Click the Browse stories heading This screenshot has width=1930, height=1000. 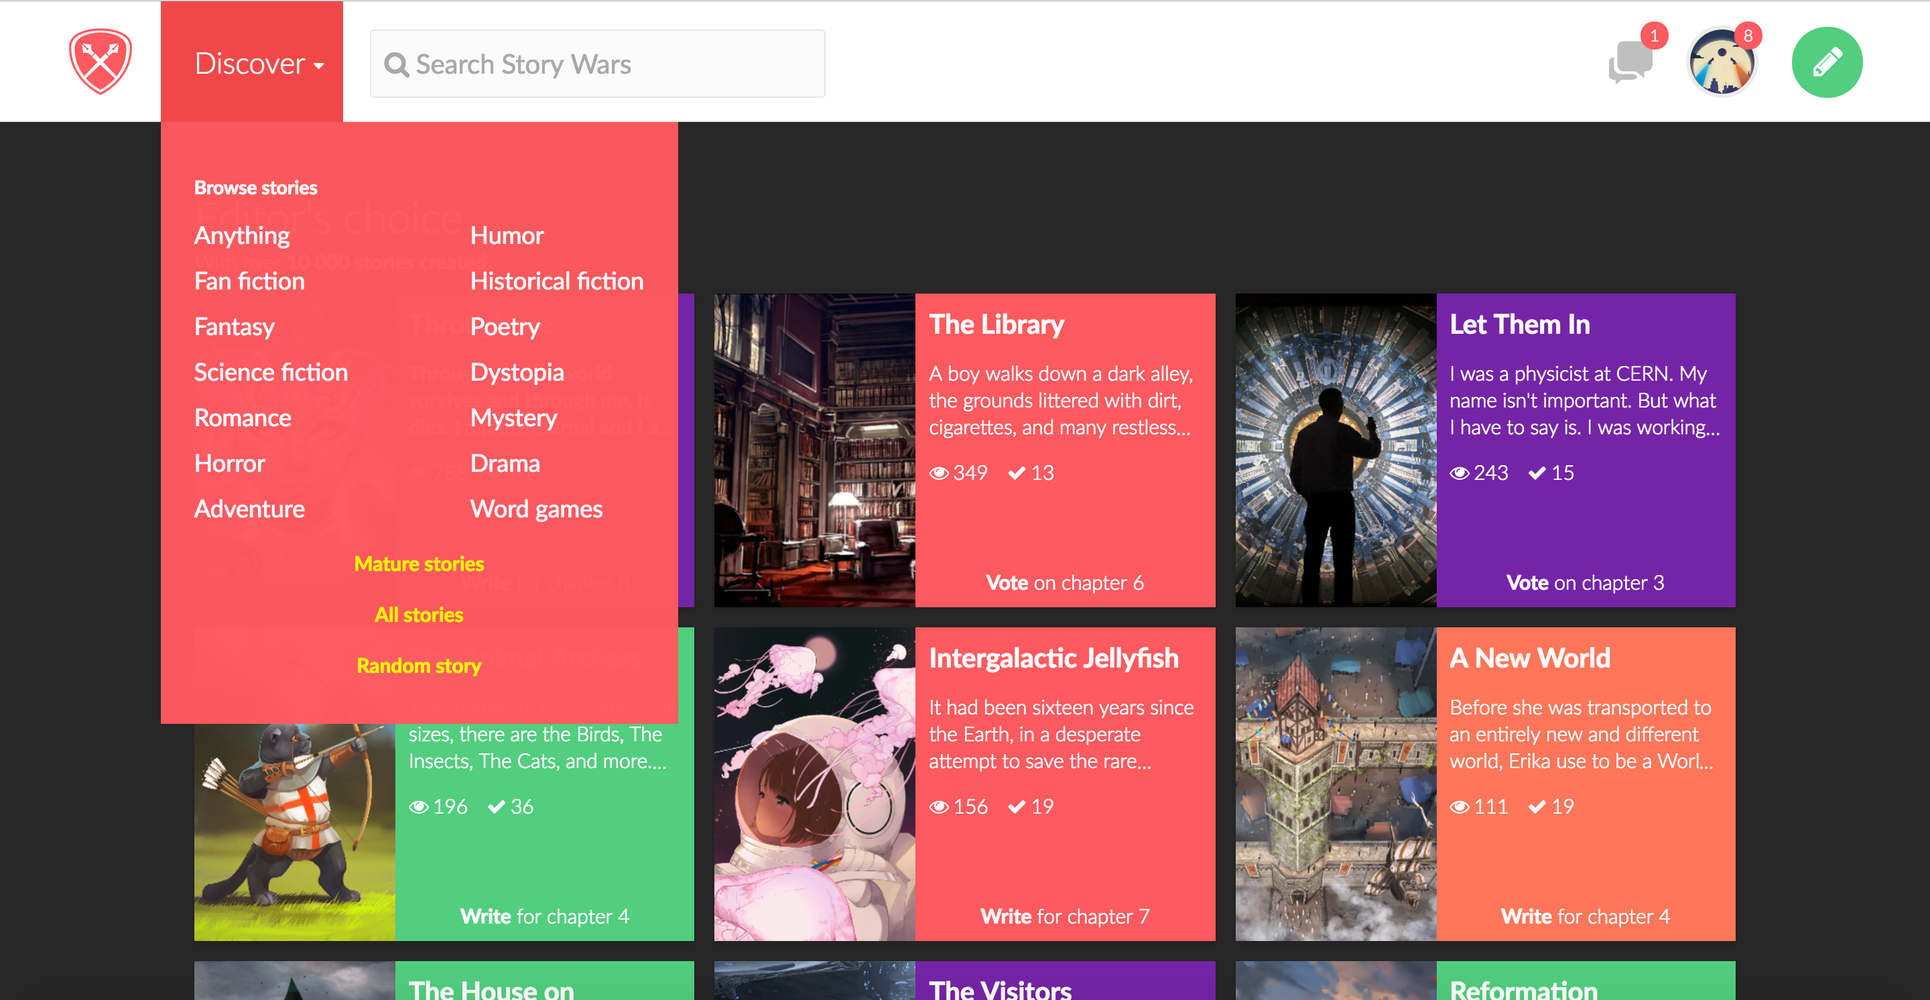point(256,188)
